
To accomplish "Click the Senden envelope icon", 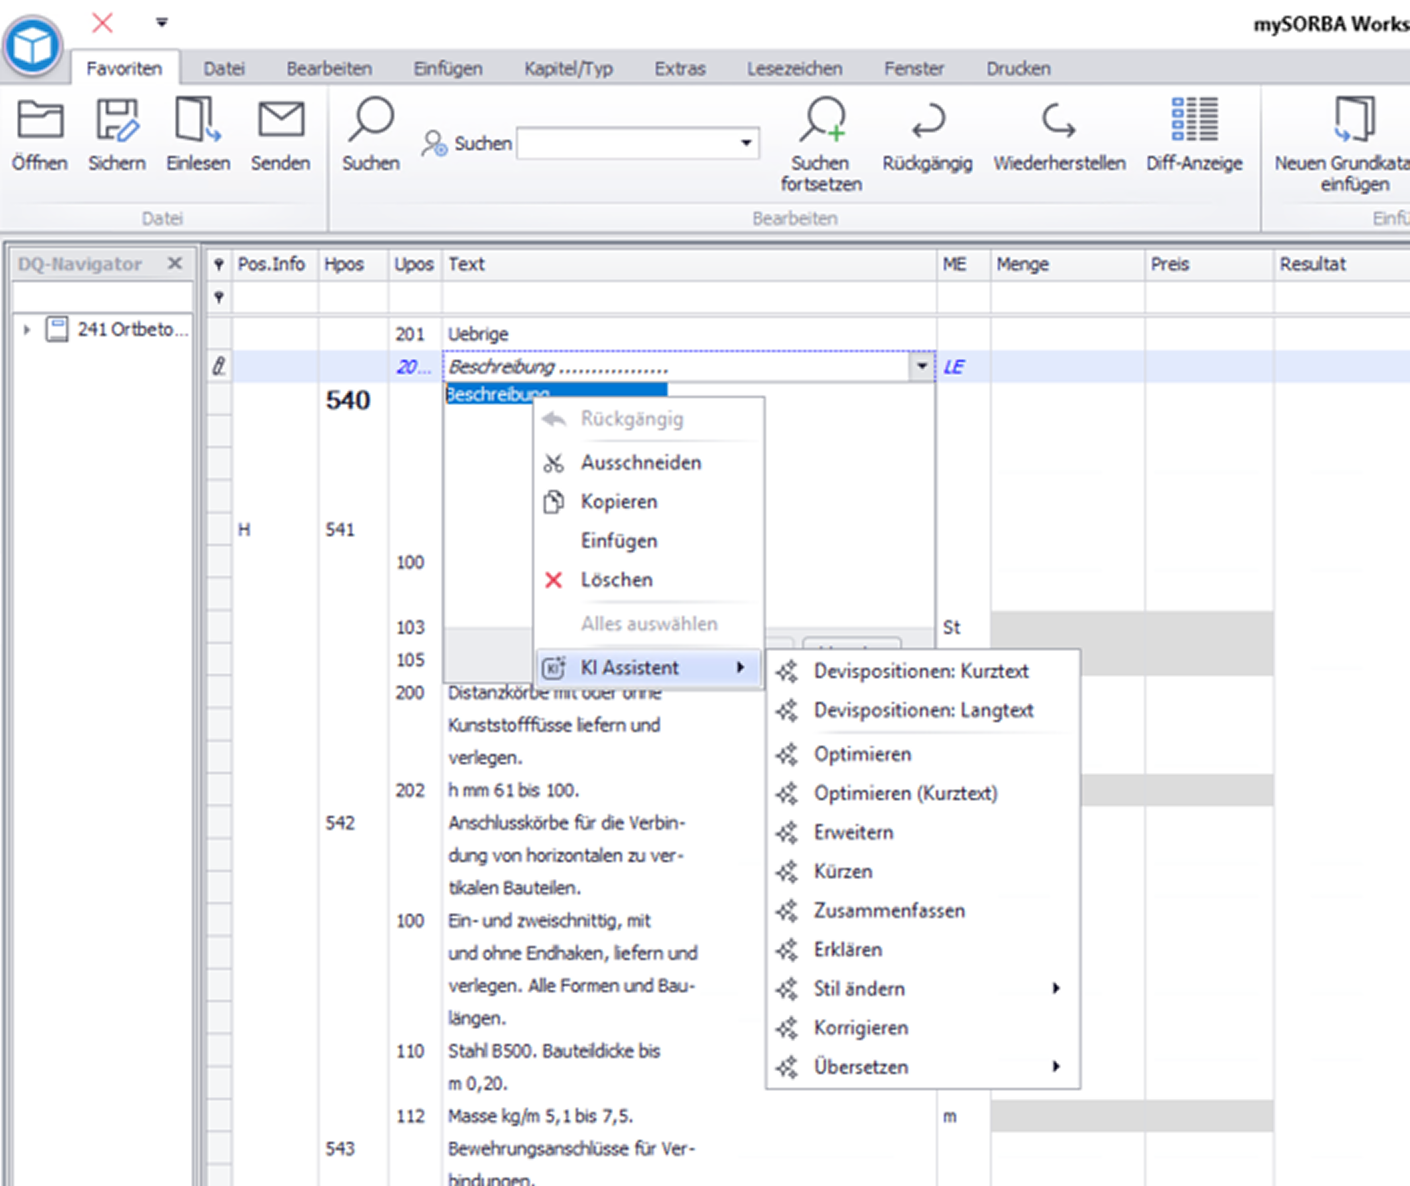I will 281,120.
